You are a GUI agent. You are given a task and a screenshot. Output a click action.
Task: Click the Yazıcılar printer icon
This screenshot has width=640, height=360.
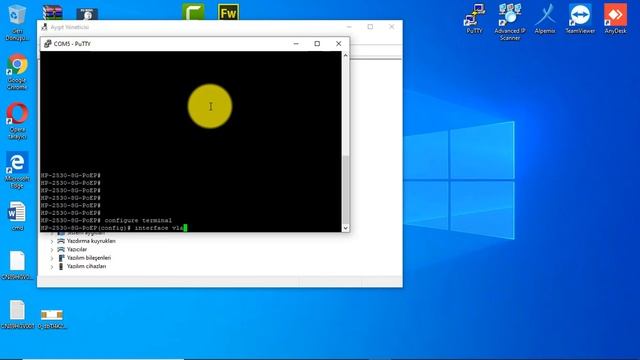click(61, 249)
